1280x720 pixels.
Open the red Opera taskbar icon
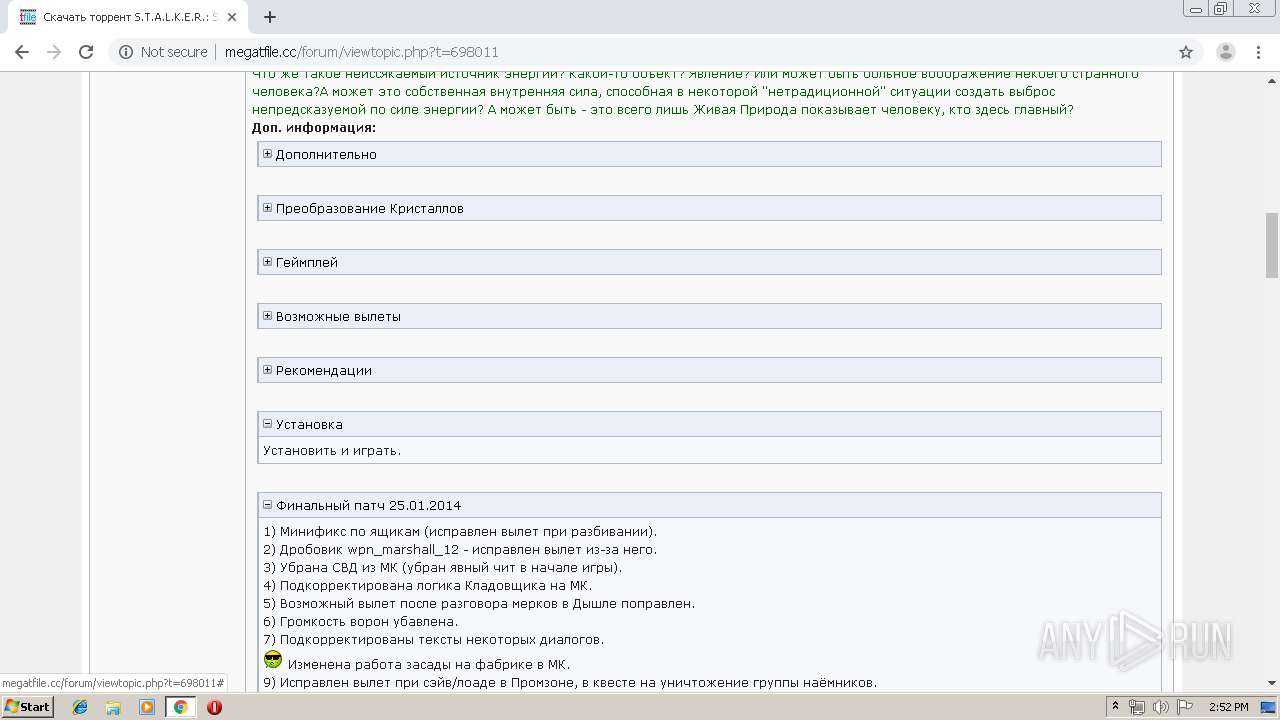pos(214,707)
